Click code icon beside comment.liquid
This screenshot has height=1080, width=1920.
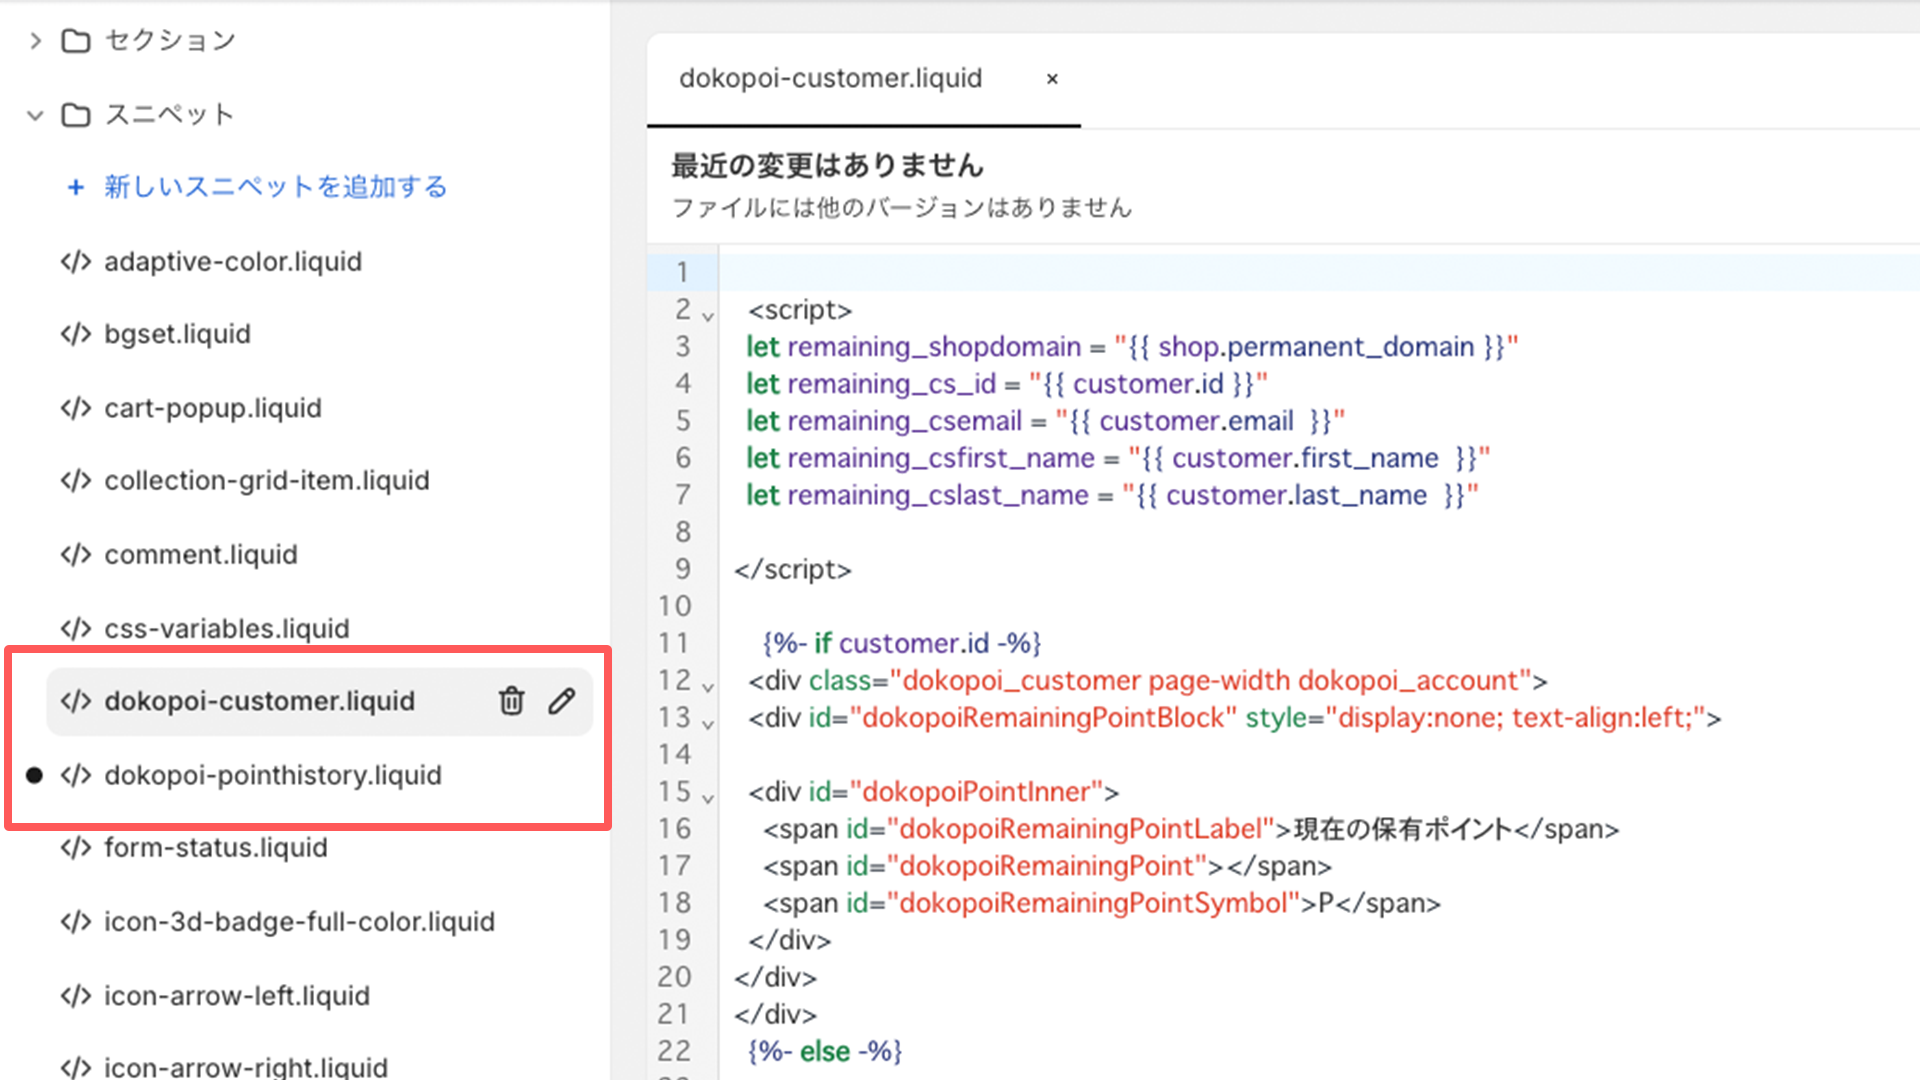pyautogui.click(x=76, y=555)
